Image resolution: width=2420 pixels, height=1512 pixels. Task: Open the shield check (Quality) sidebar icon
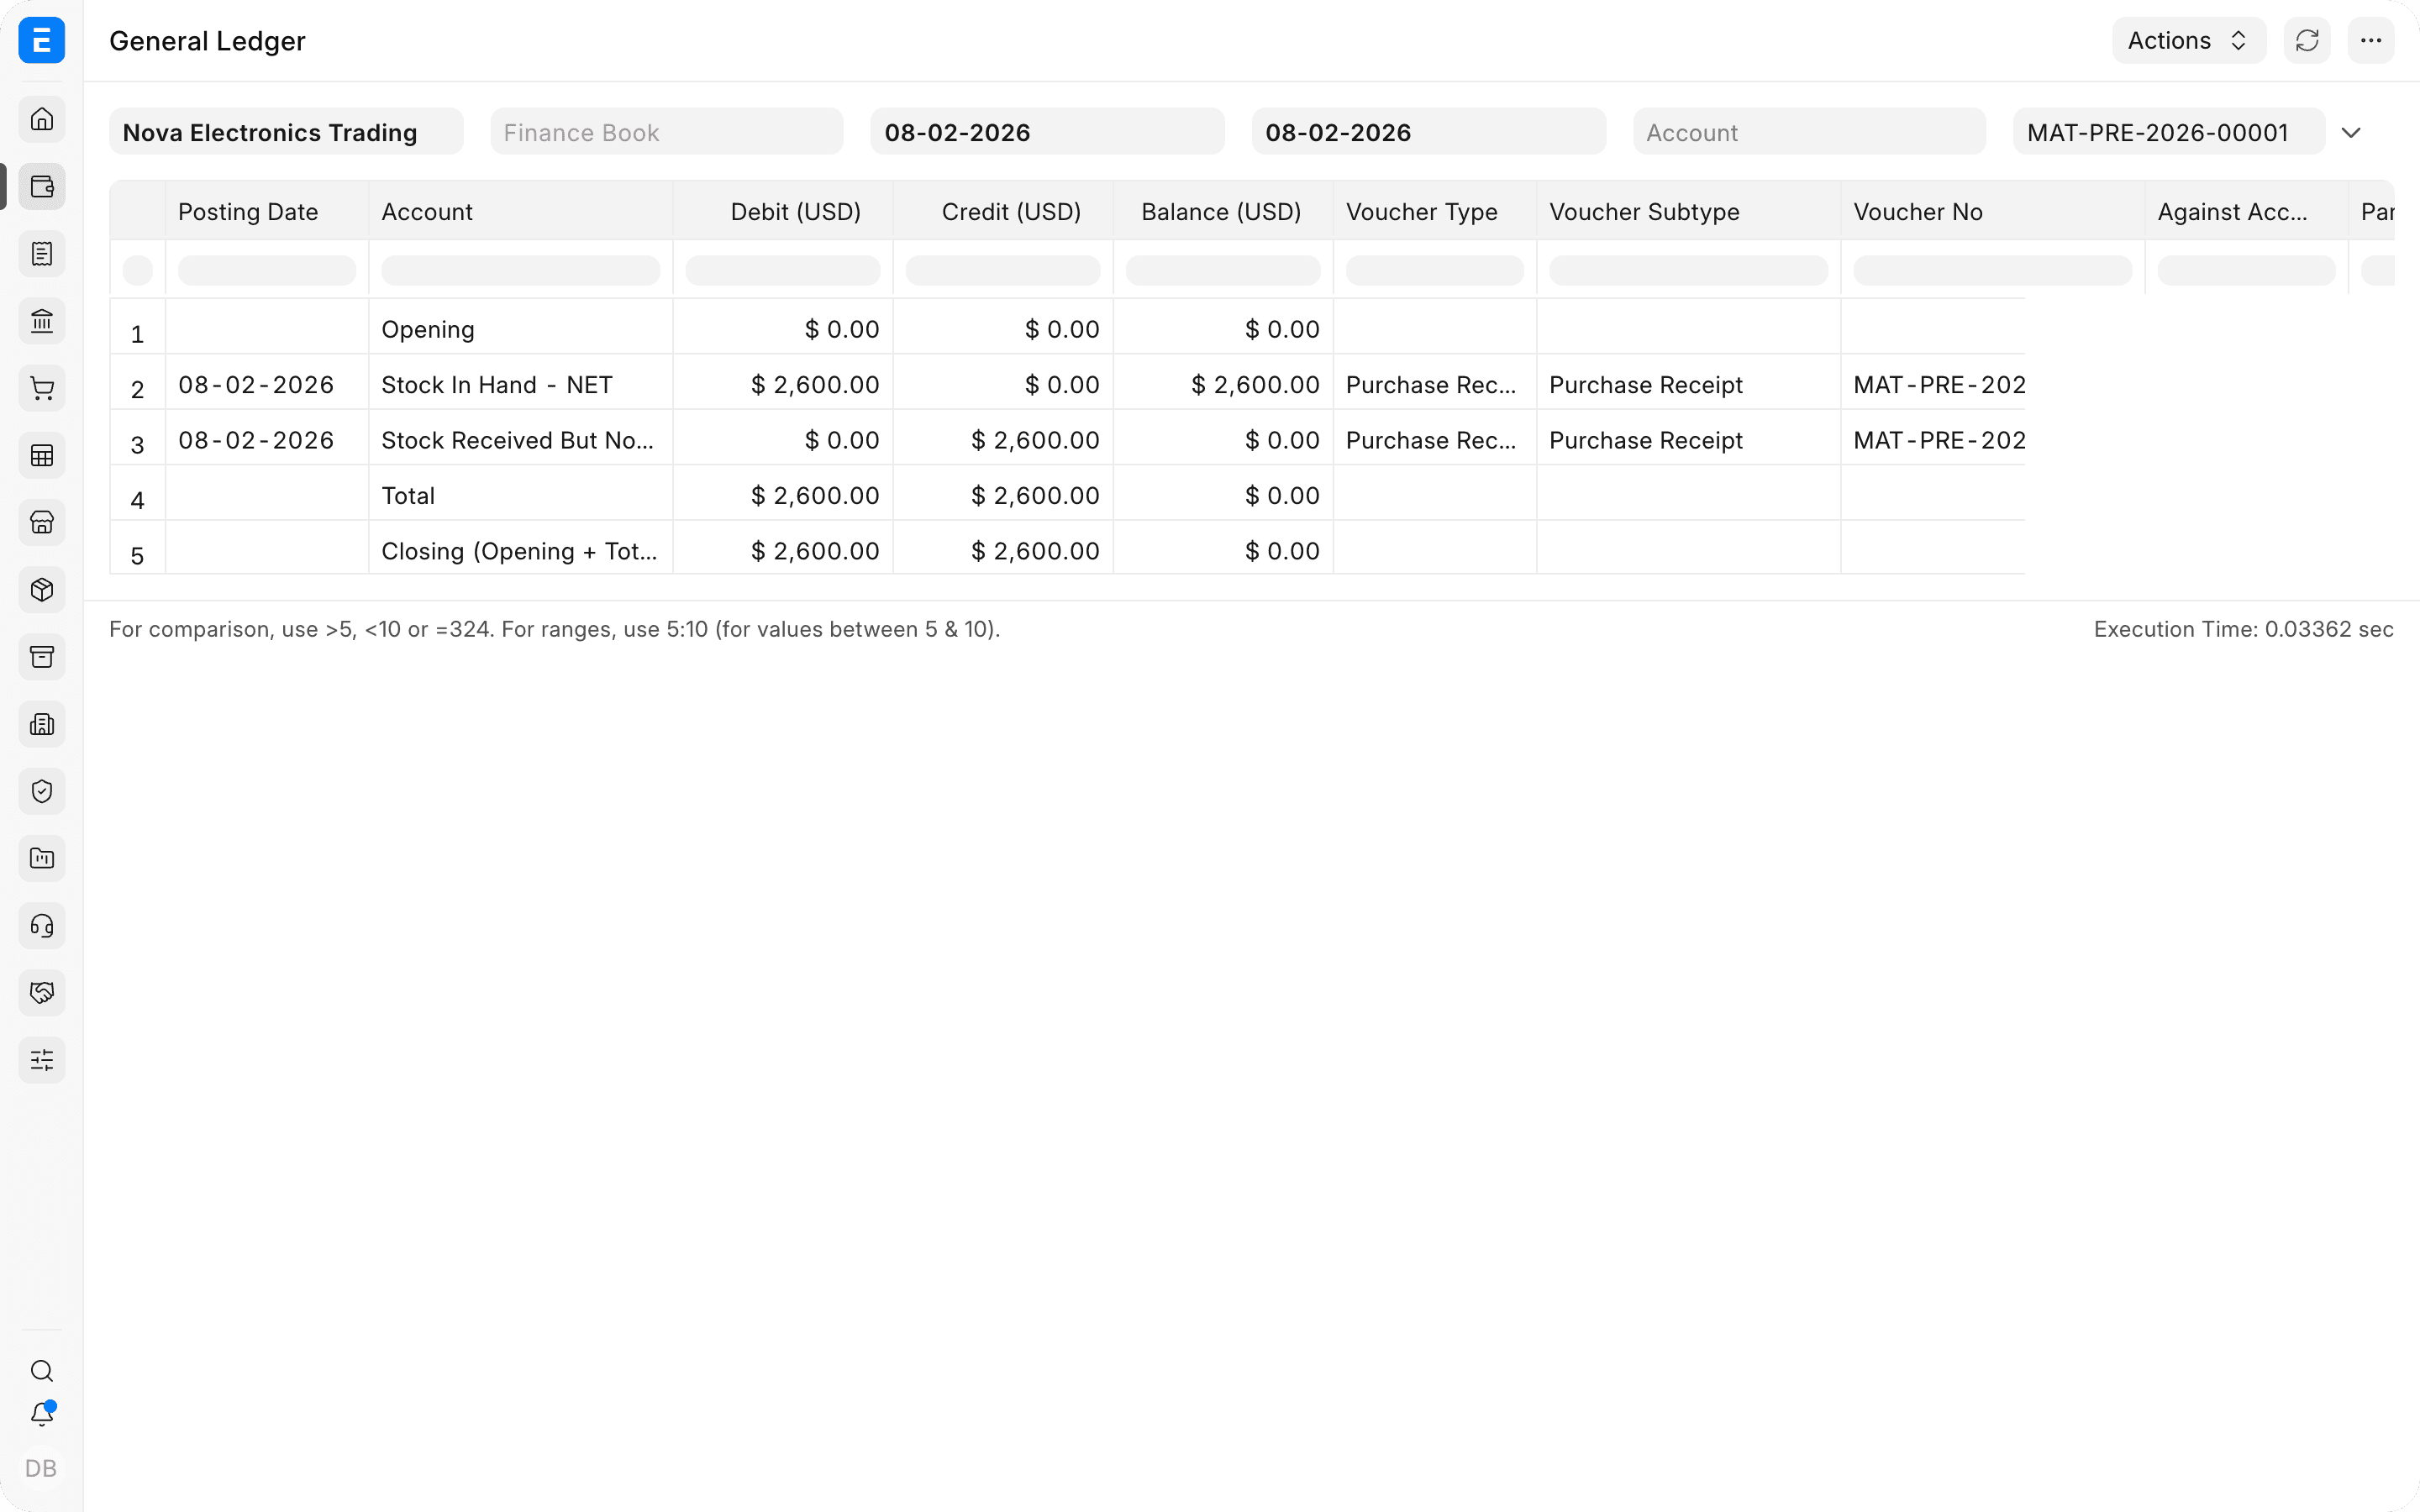pyautogui.click(x=42, y=791)
